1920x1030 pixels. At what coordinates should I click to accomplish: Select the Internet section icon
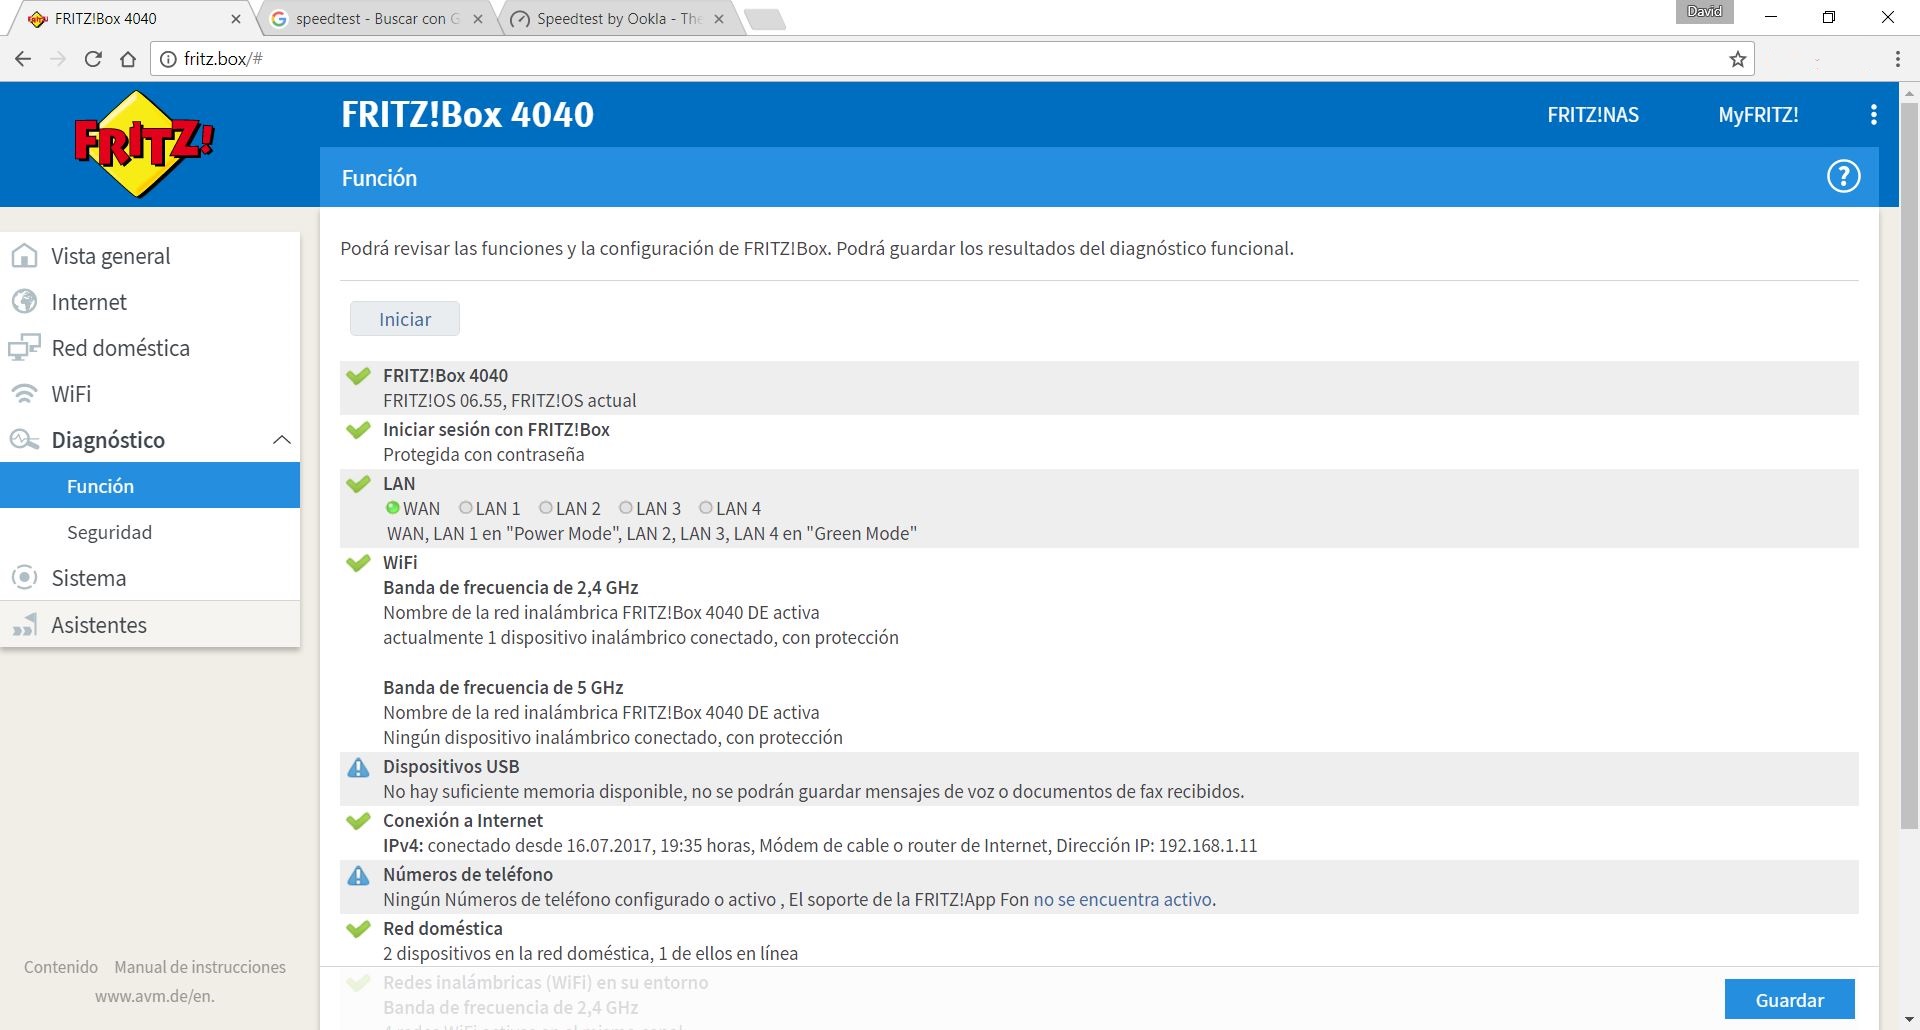click(x=23, y=302)
